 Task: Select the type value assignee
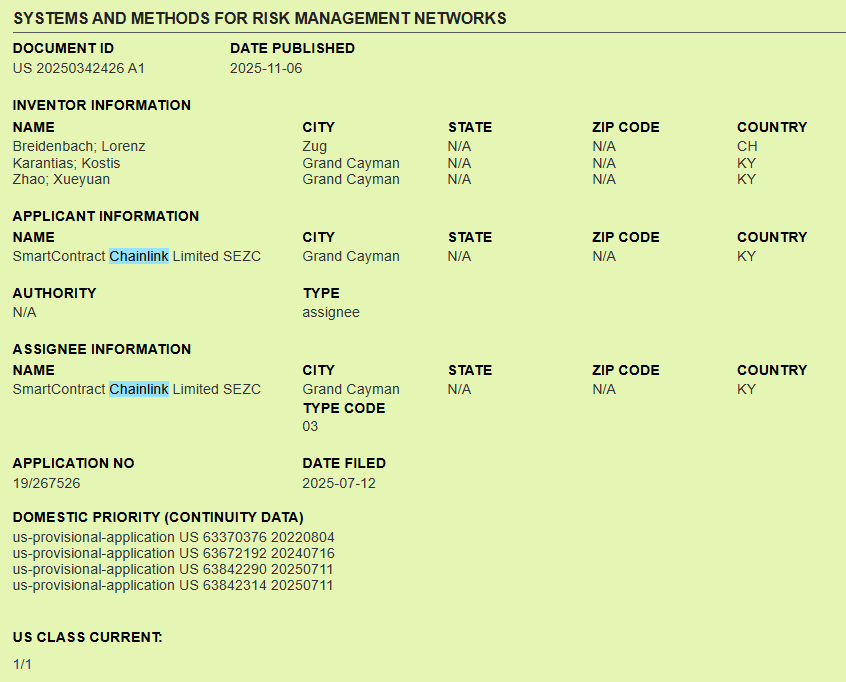point(331,312)
